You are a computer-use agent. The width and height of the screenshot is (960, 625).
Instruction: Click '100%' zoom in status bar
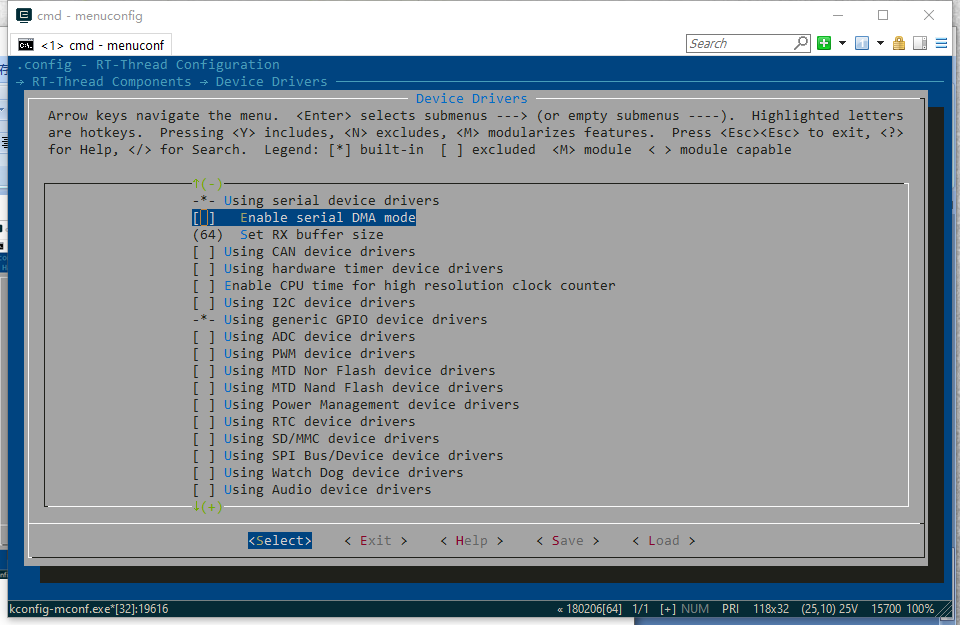click(x=920, y=609)
